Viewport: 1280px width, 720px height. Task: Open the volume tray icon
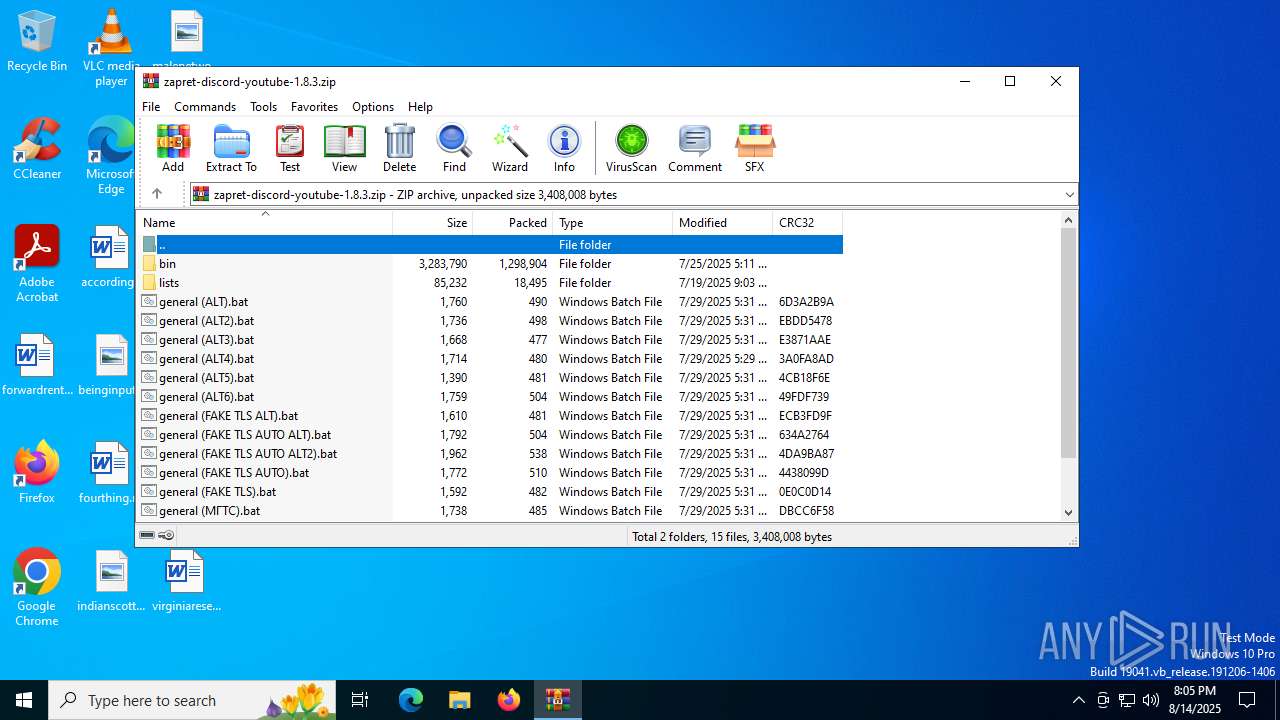[x=1151, y=700]
